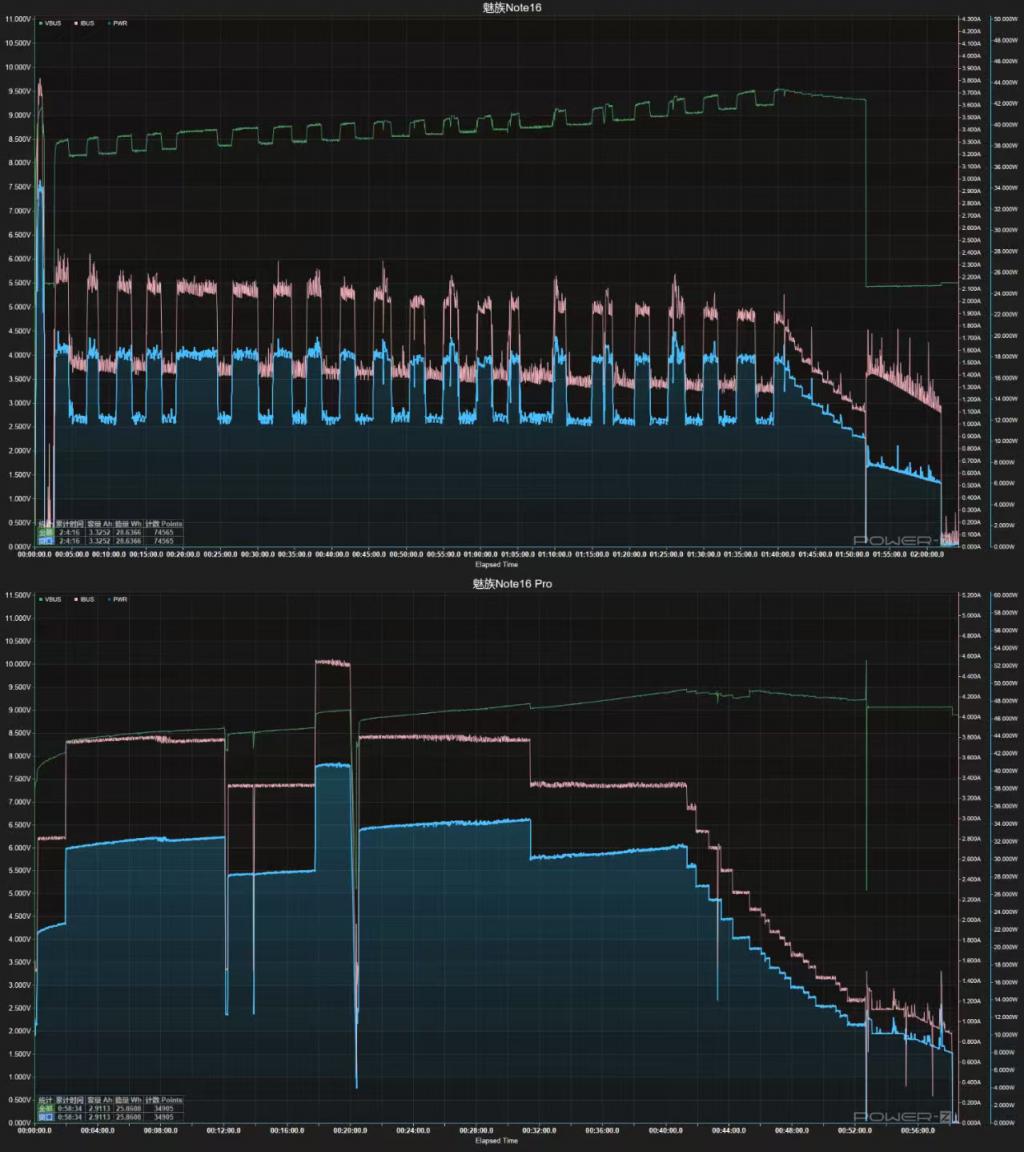Toggle PWR legend in the Note16 chart

(118, 23)
